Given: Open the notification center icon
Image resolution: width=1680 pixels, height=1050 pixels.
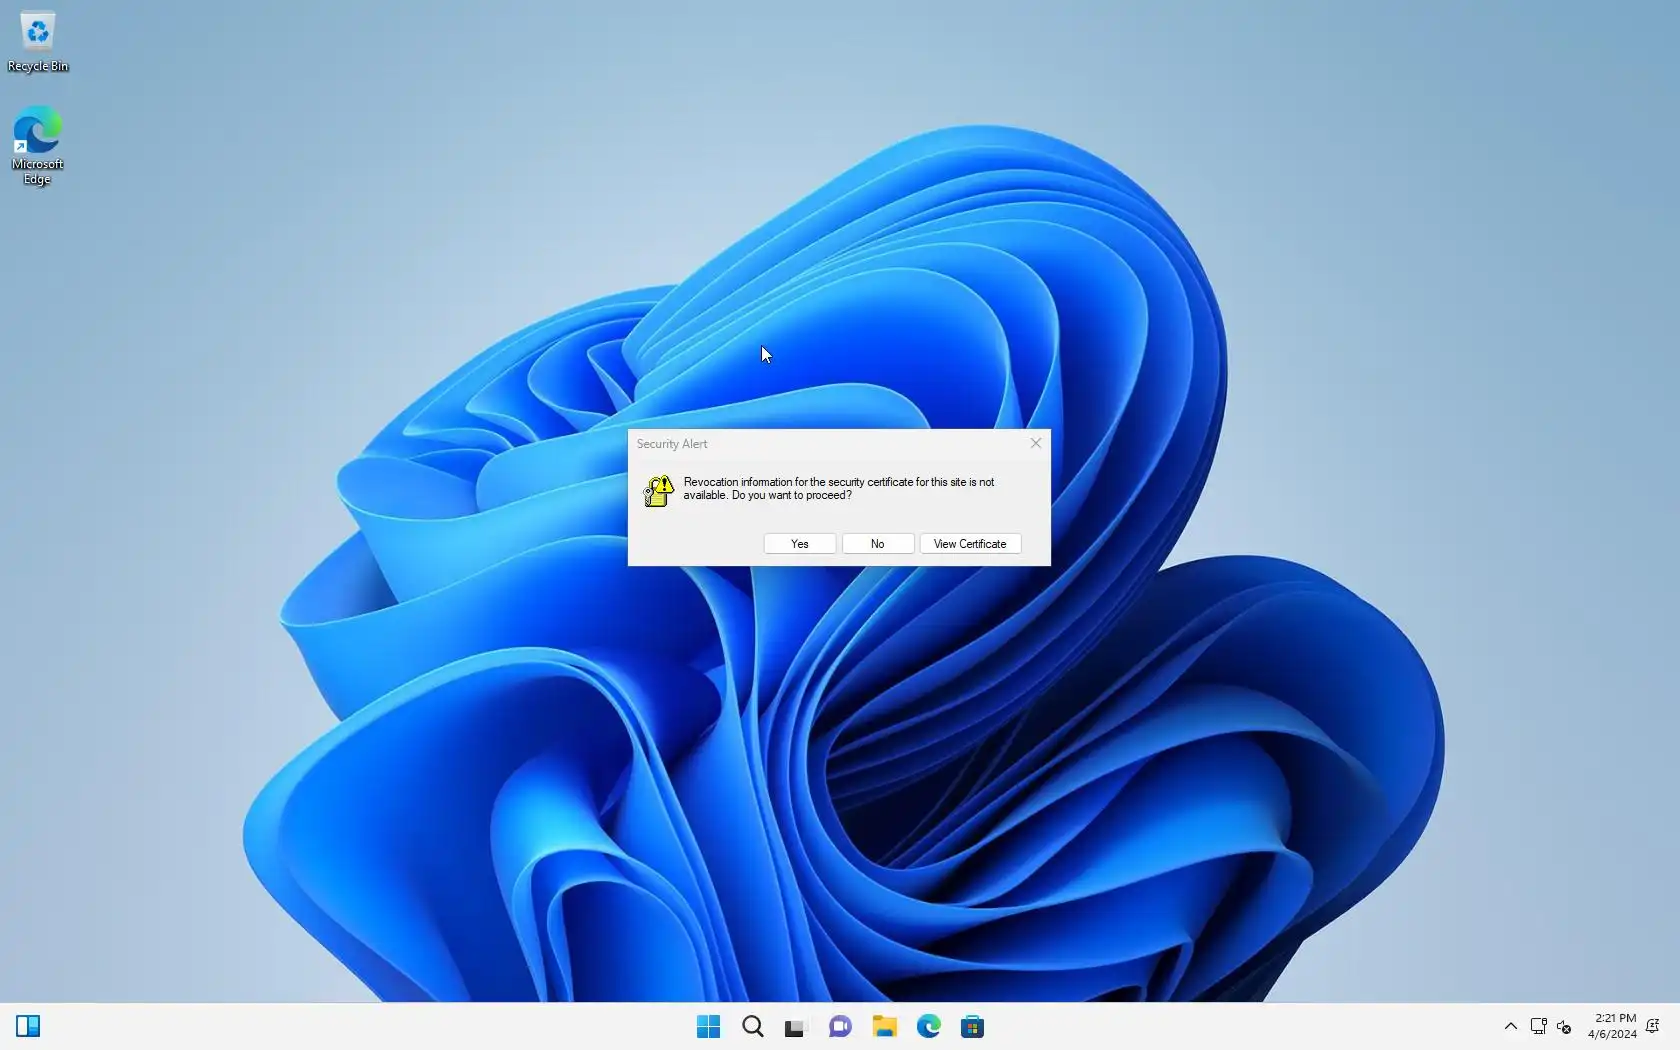Looking at the screenshot, I should pyautogui.click(x=1653, y=1027).
